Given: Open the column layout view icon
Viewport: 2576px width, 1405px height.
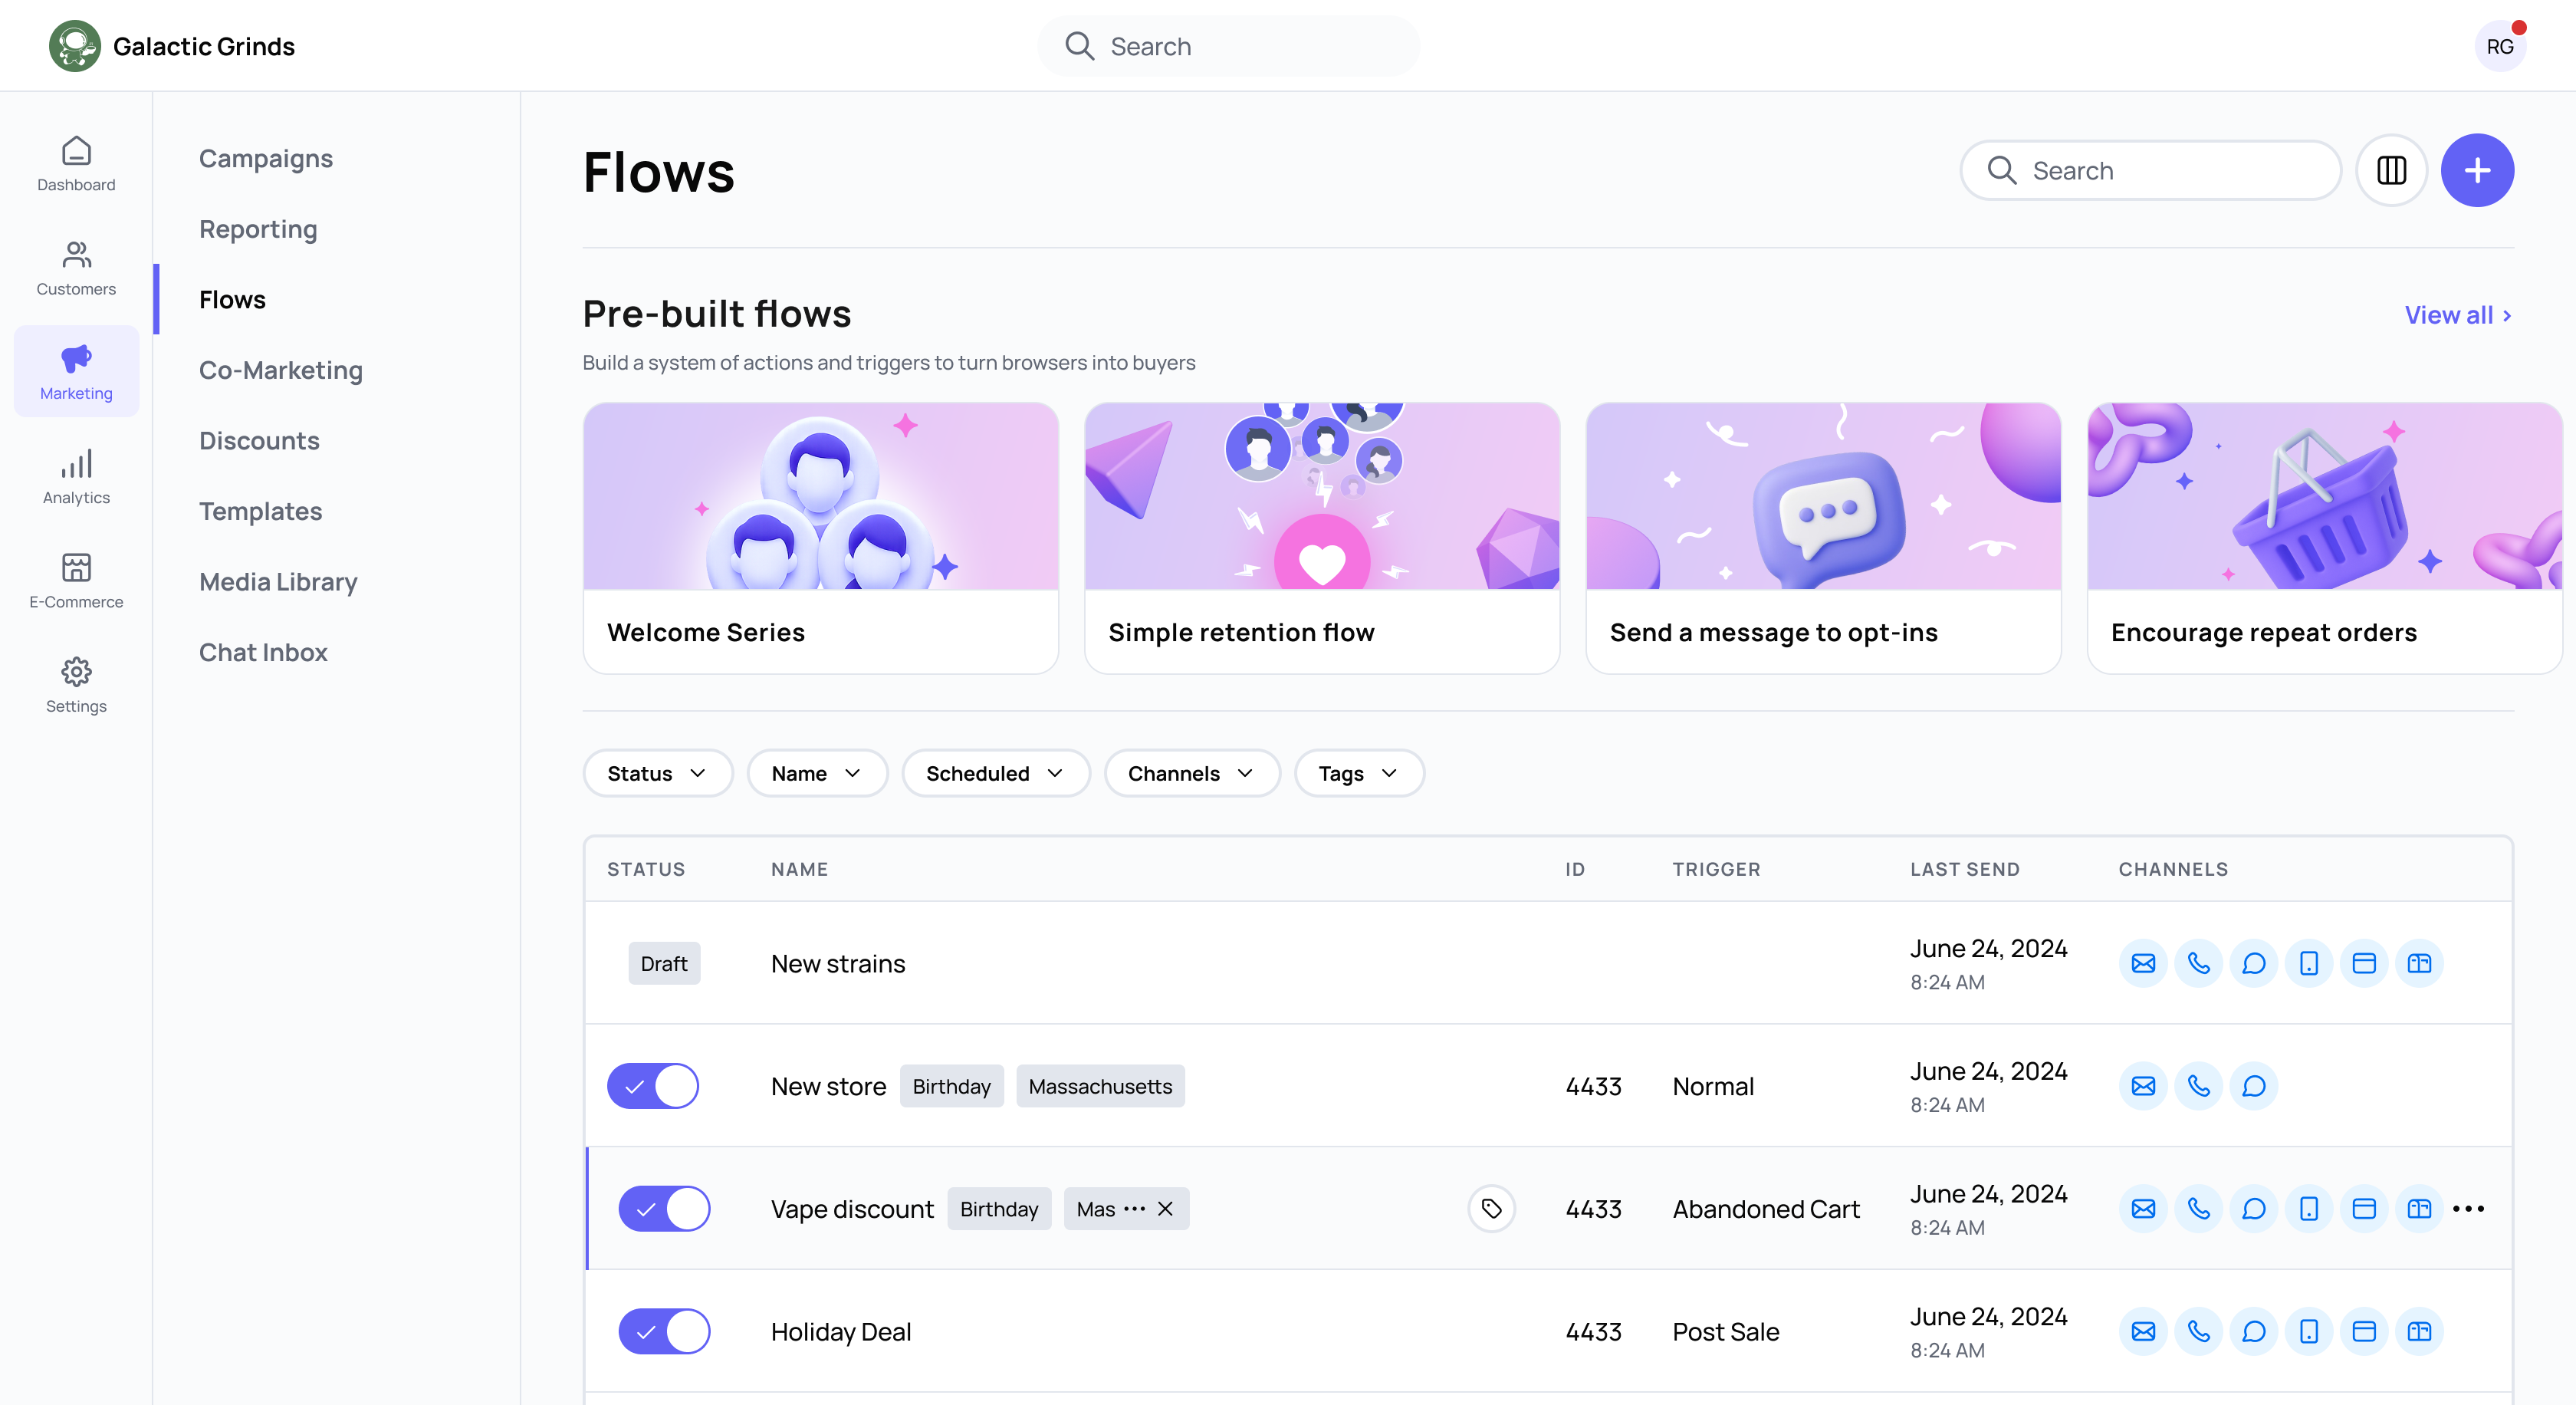Looking at the screenshot, I should (2391, 170).
